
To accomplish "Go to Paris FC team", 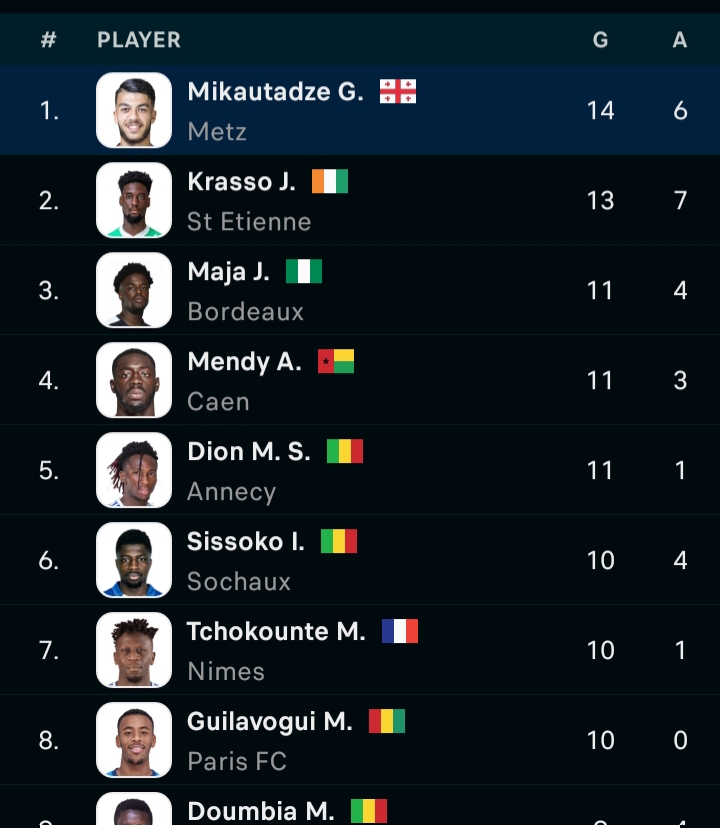I will click(x=237, y=761).
